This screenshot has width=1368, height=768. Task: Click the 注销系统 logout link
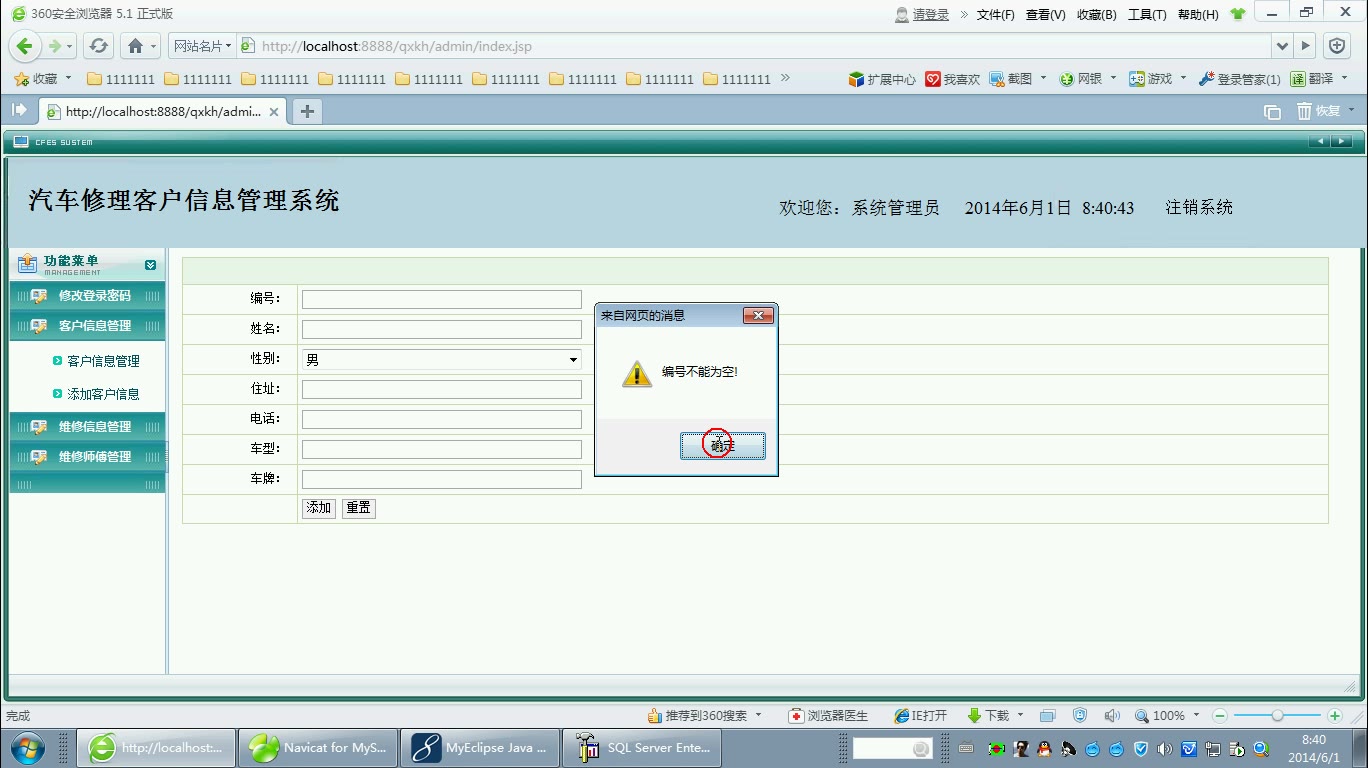pos(1199,208)
